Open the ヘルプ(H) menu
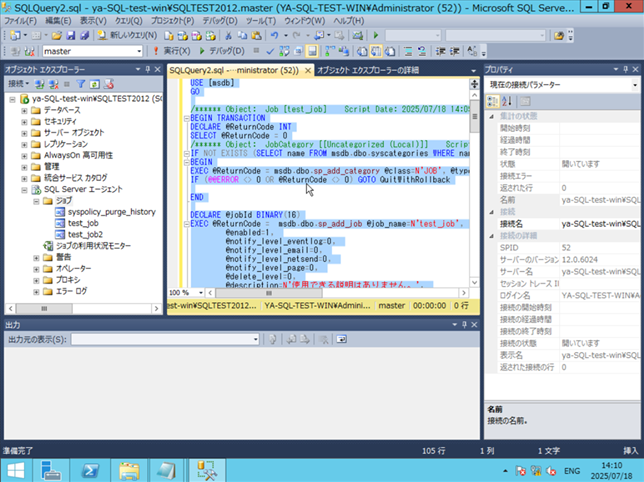The height and width of the screenshot is (482, 644). coord(349,21)
